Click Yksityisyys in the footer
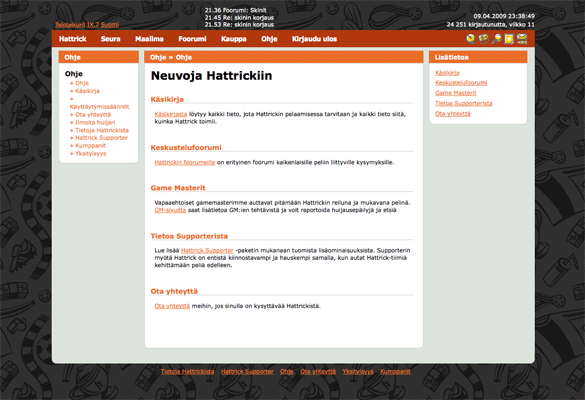The image size is (585, 400). click(358, 372)
